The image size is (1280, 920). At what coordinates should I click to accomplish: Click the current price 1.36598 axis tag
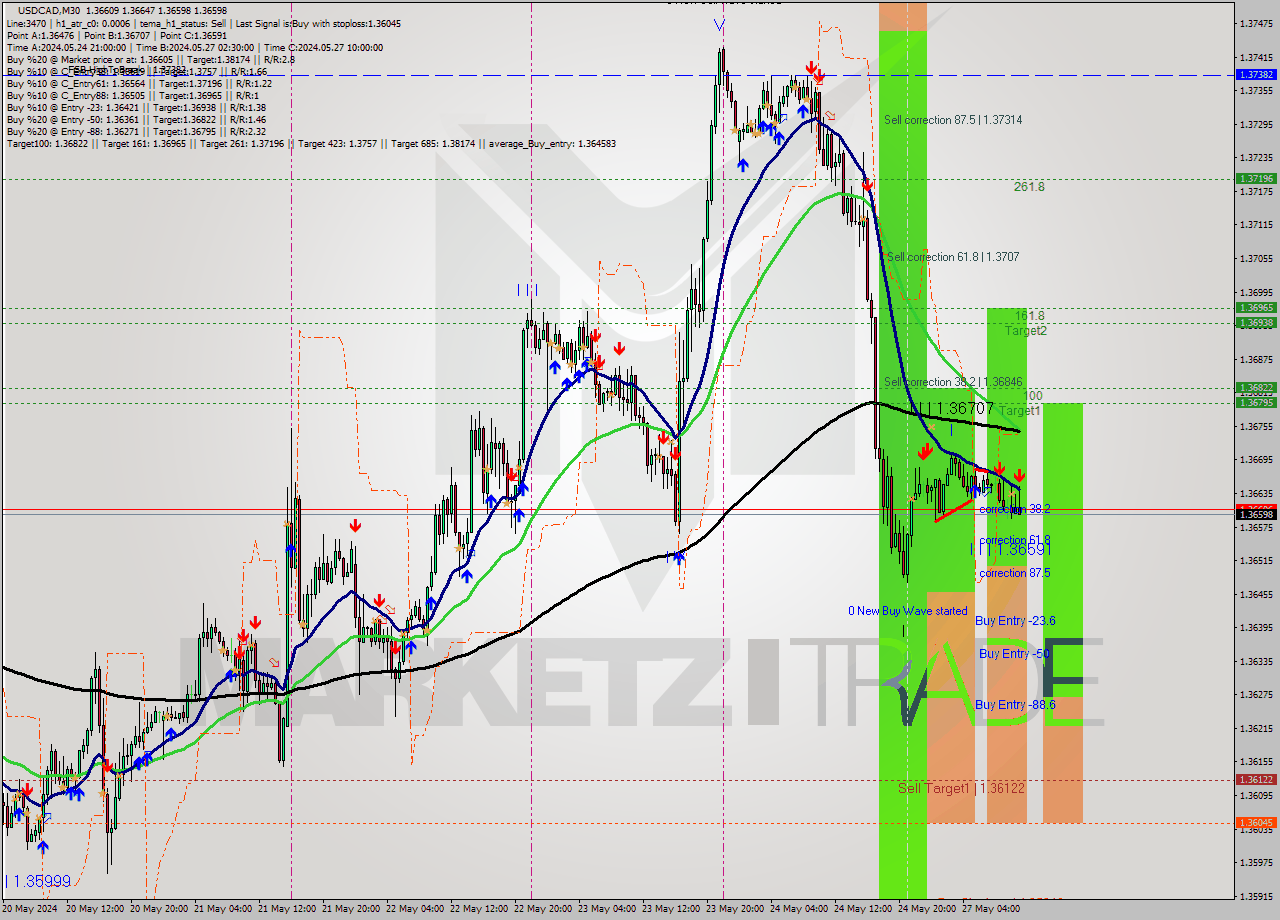click(1256, 514)
